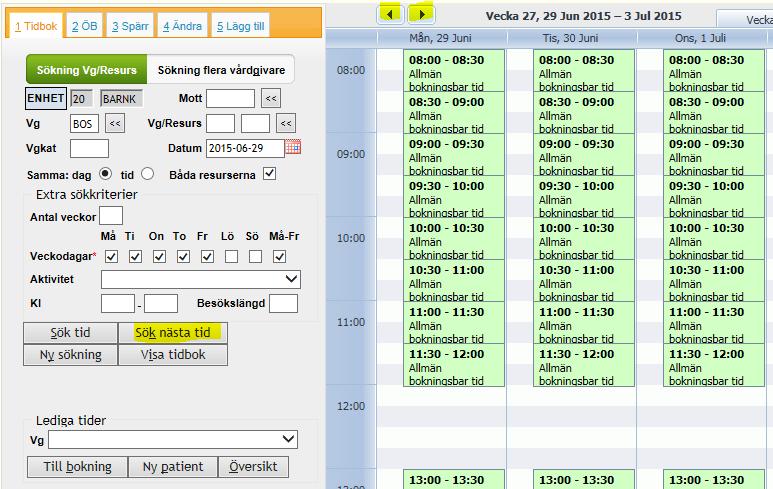Screen dimensions: 773x489
Task: Select Monday 08:00 - 08:30 bookable slot
Action: pyautogui.click(x=454, y=70)
